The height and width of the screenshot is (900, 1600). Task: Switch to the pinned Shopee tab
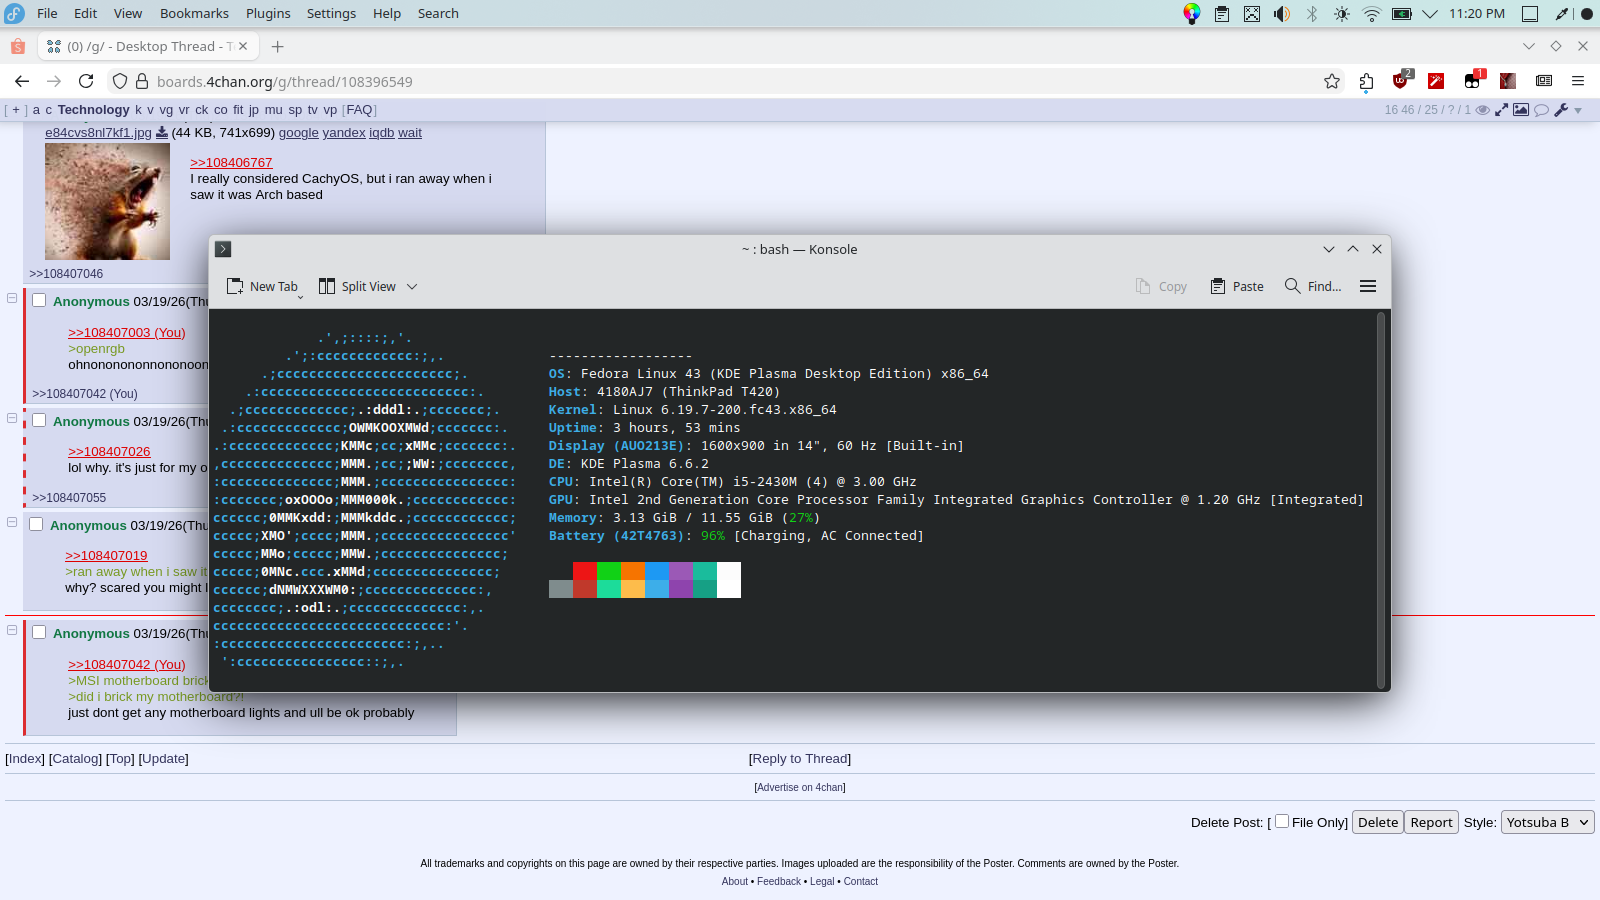coord(18,46)
